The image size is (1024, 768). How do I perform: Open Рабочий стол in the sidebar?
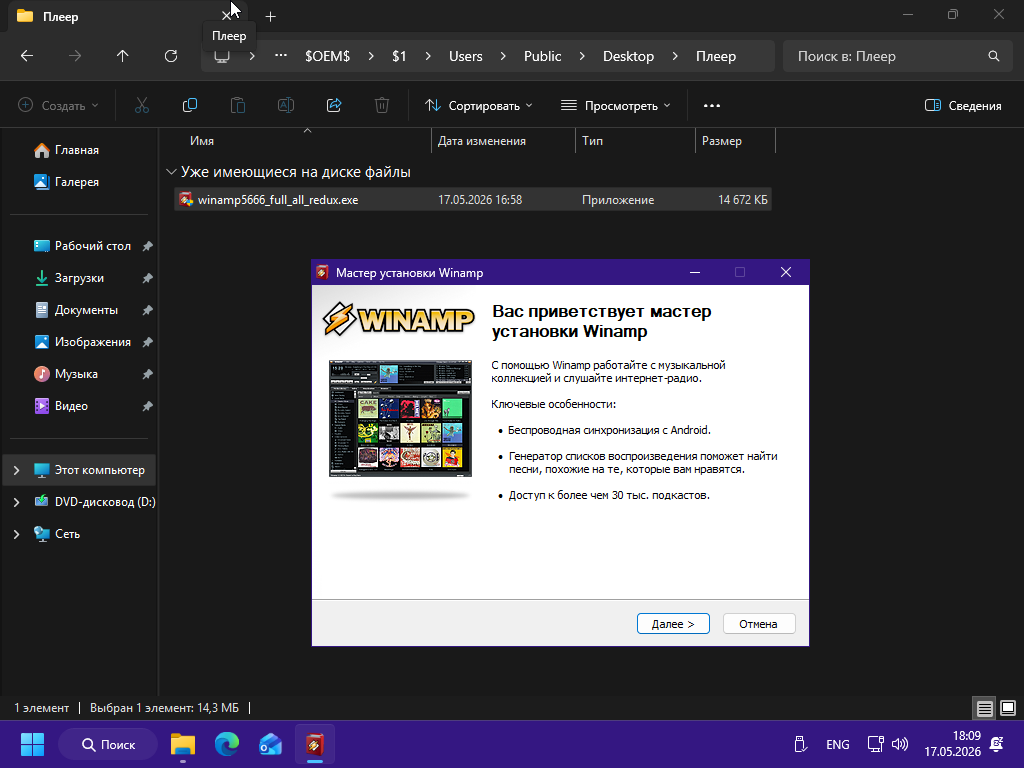[x=93, y=246]
